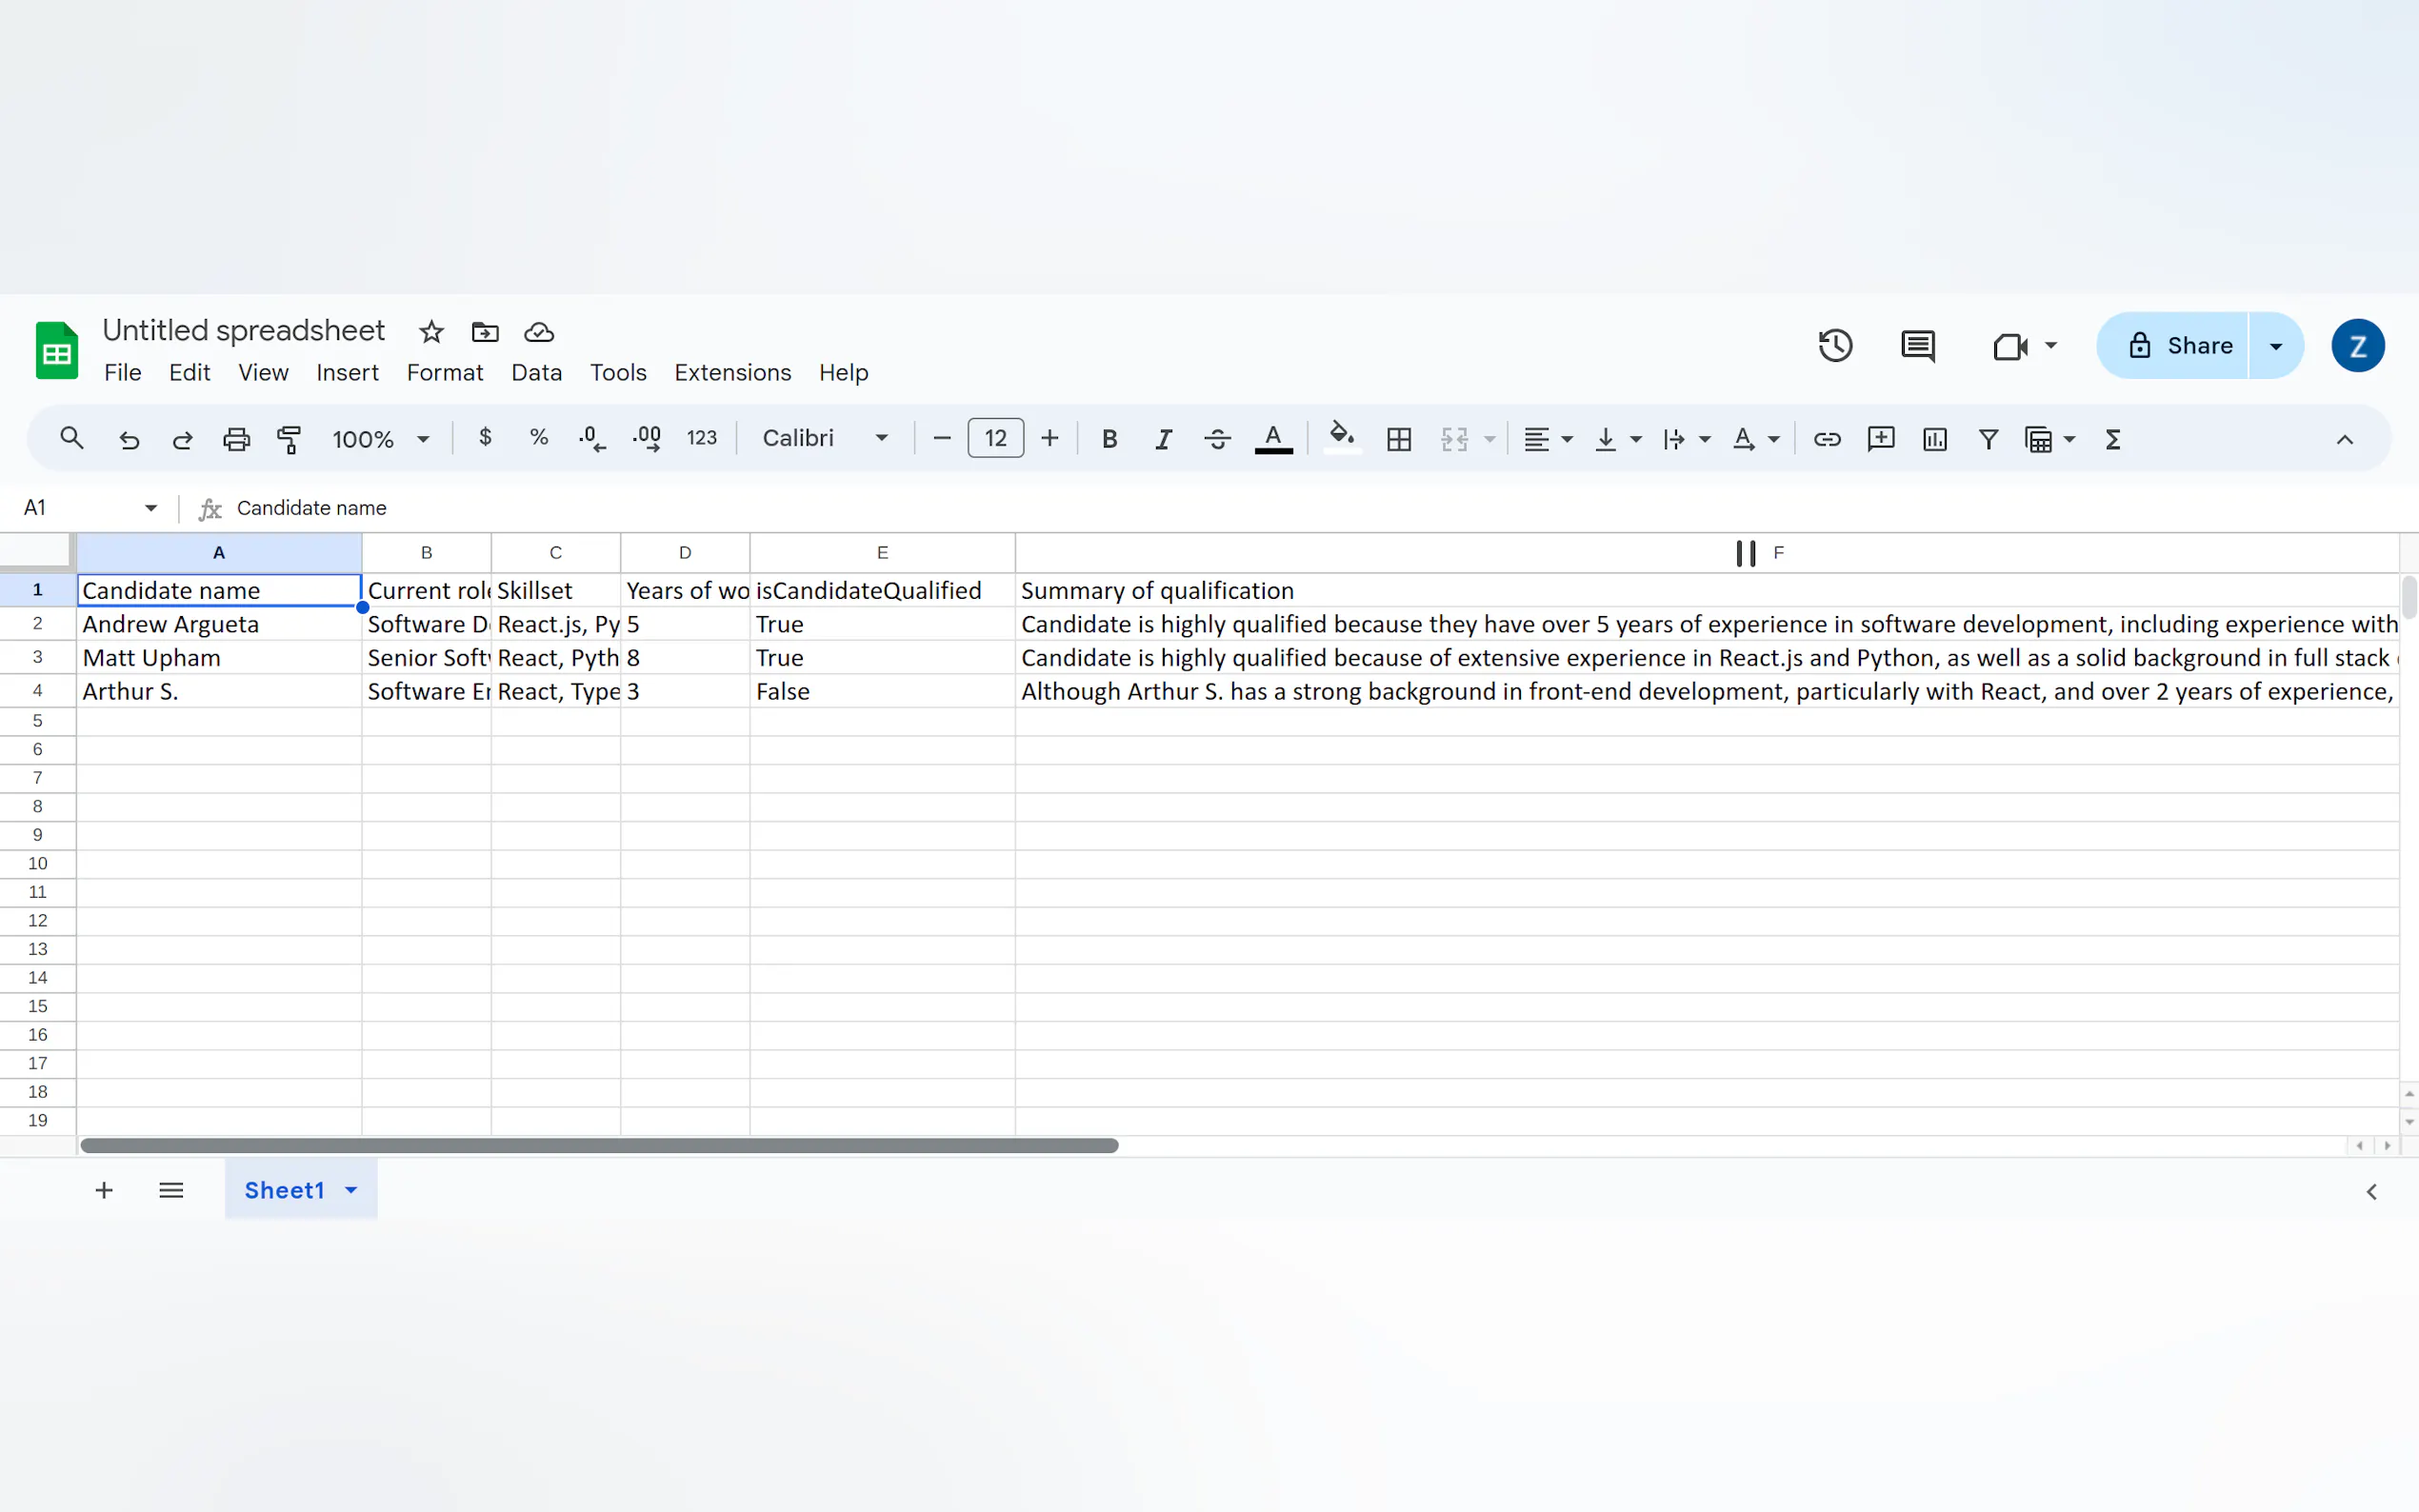Open the 100% zoom dropdown
The width and height of the screenshot is (2419, 1512).
coord(380,439)
